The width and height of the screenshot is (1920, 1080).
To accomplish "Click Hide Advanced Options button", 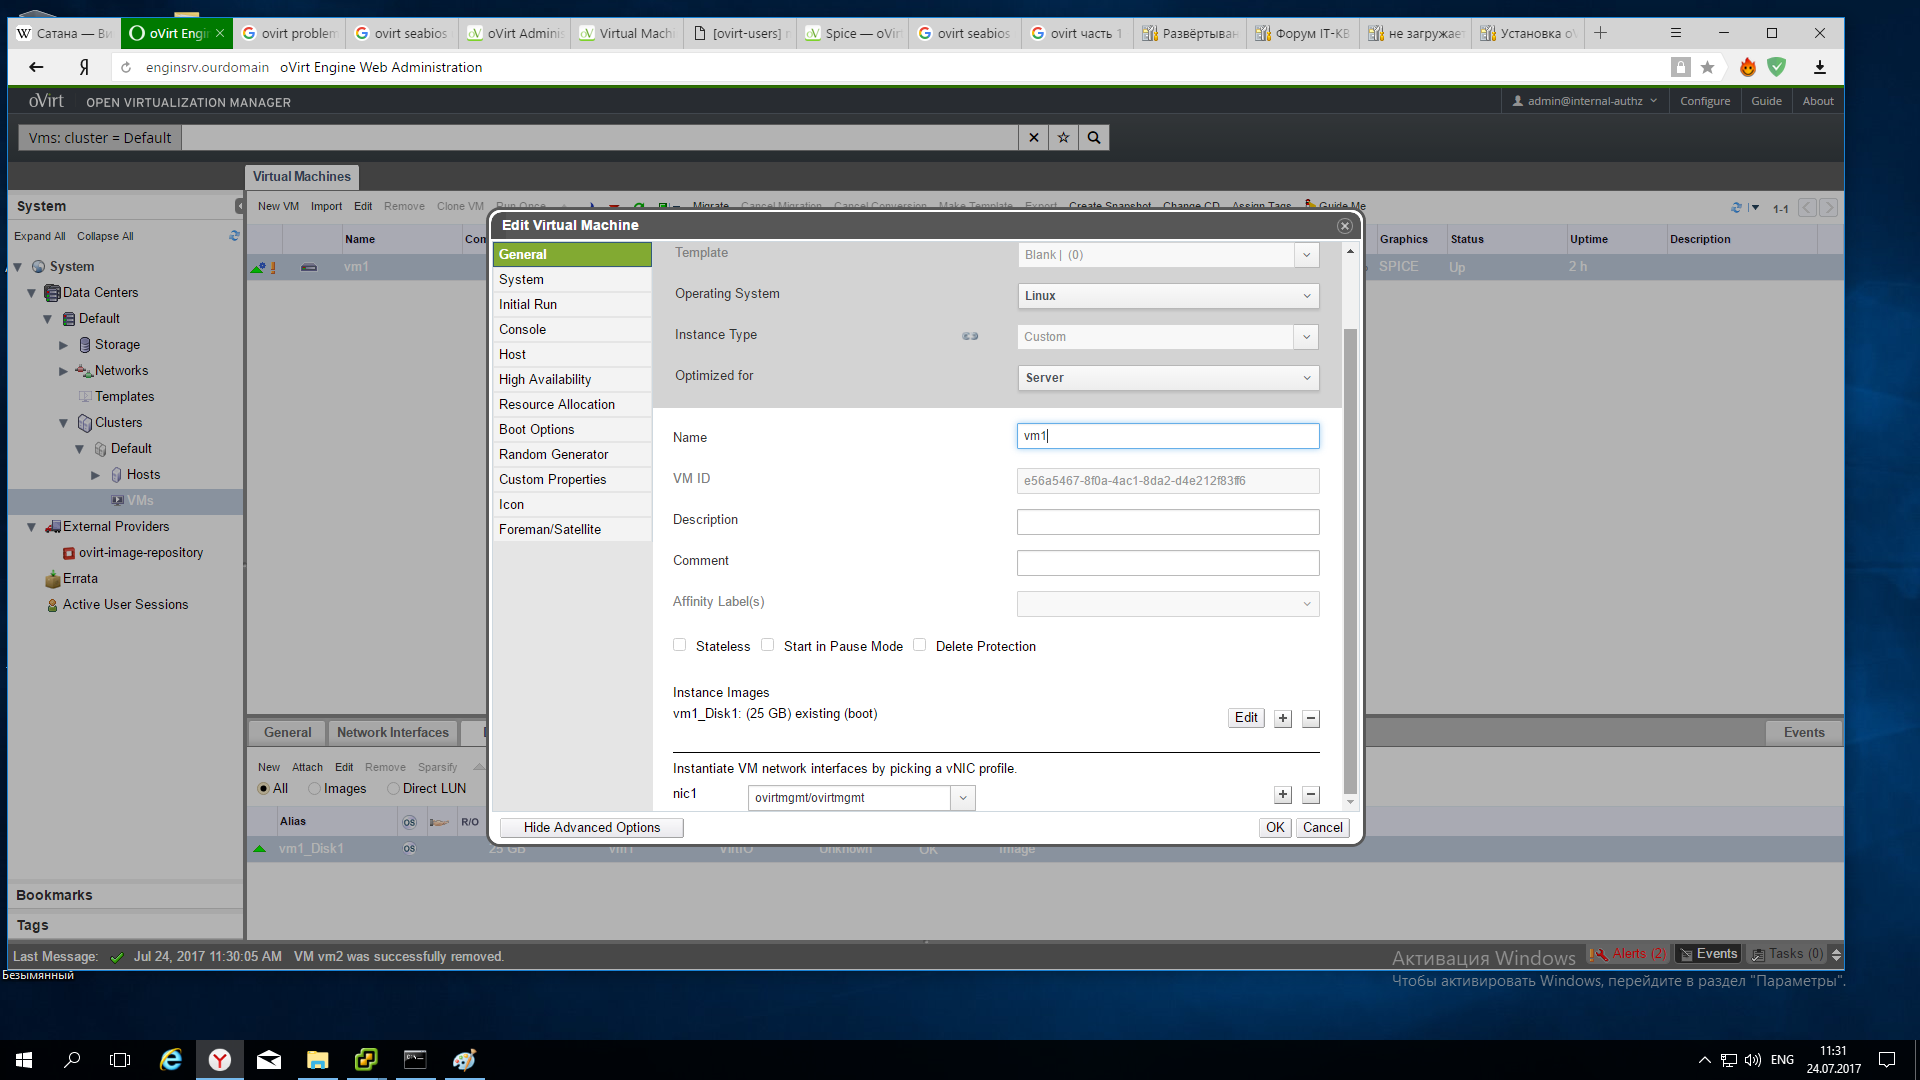I will tap(591, 828).
